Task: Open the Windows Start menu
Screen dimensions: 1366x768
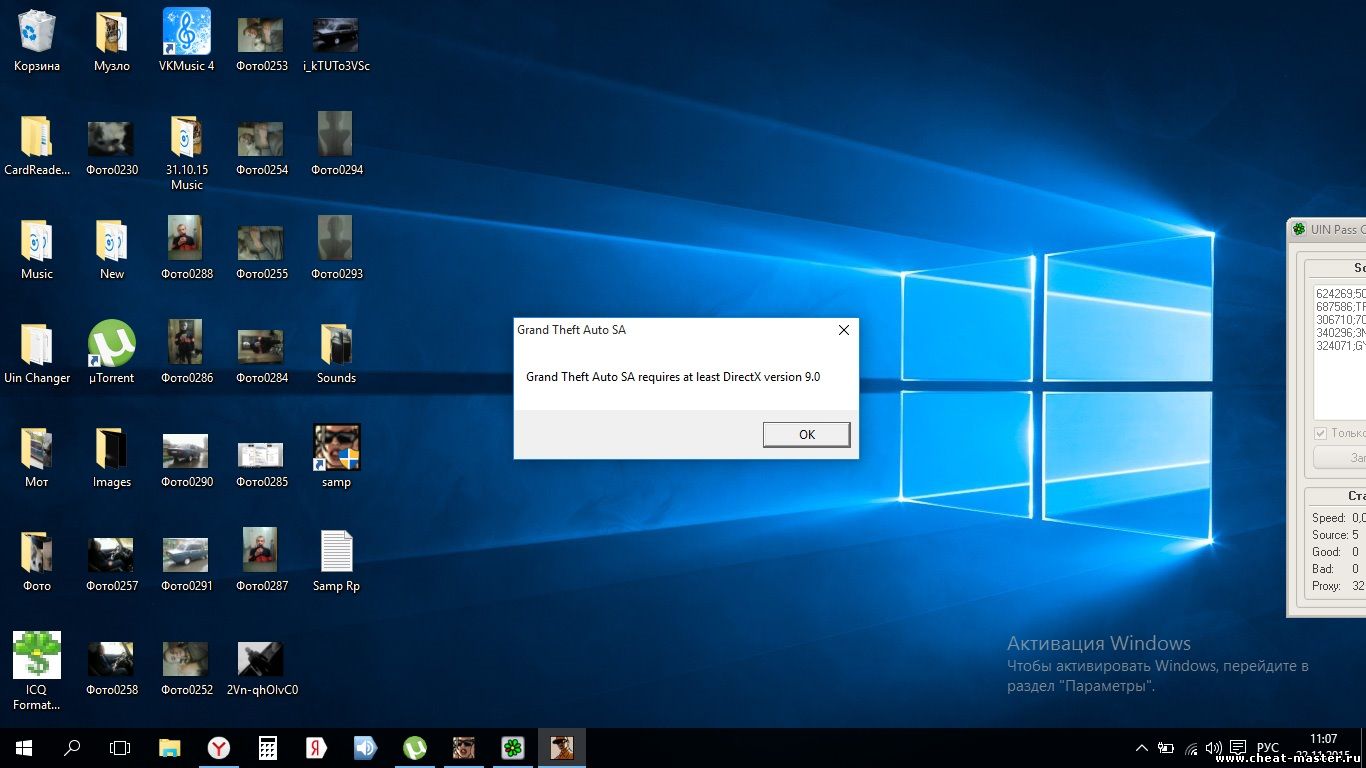Action: [x=24, y=748]
